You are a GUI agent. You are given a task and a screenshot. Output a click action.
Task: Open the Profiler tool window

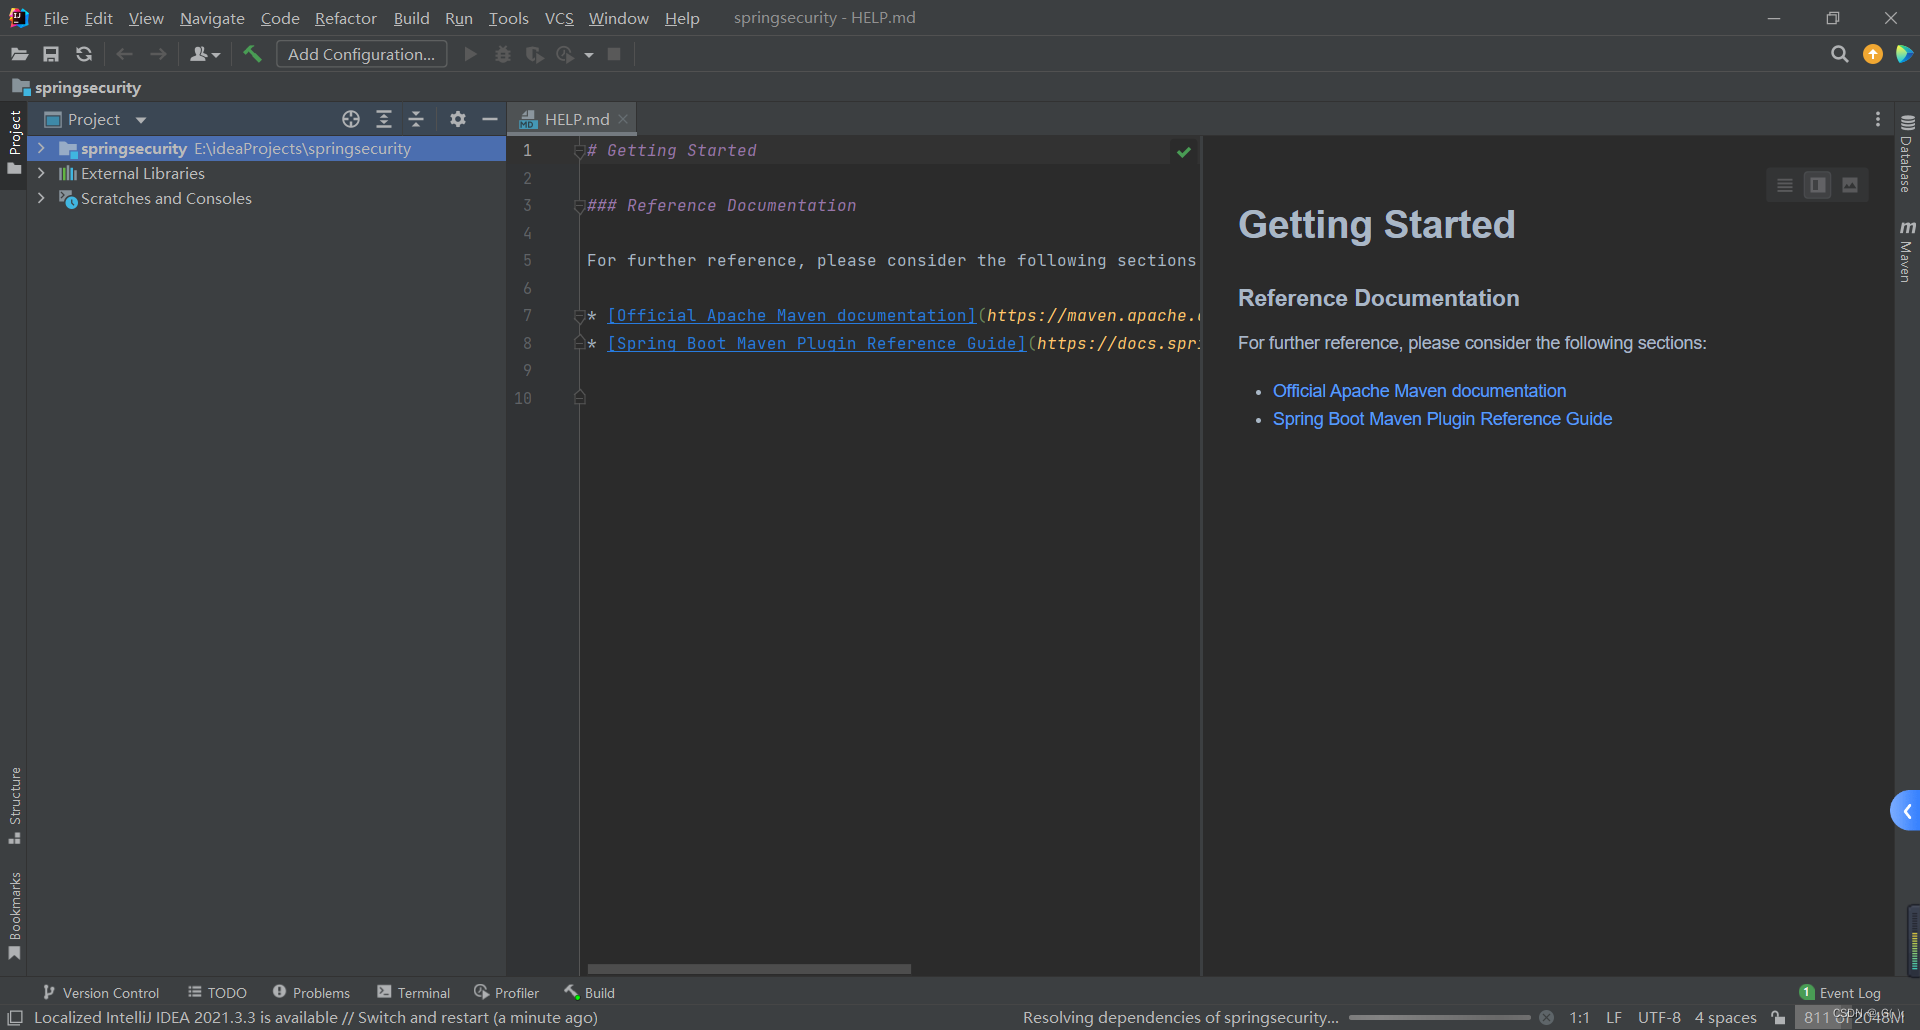point(507,993)
